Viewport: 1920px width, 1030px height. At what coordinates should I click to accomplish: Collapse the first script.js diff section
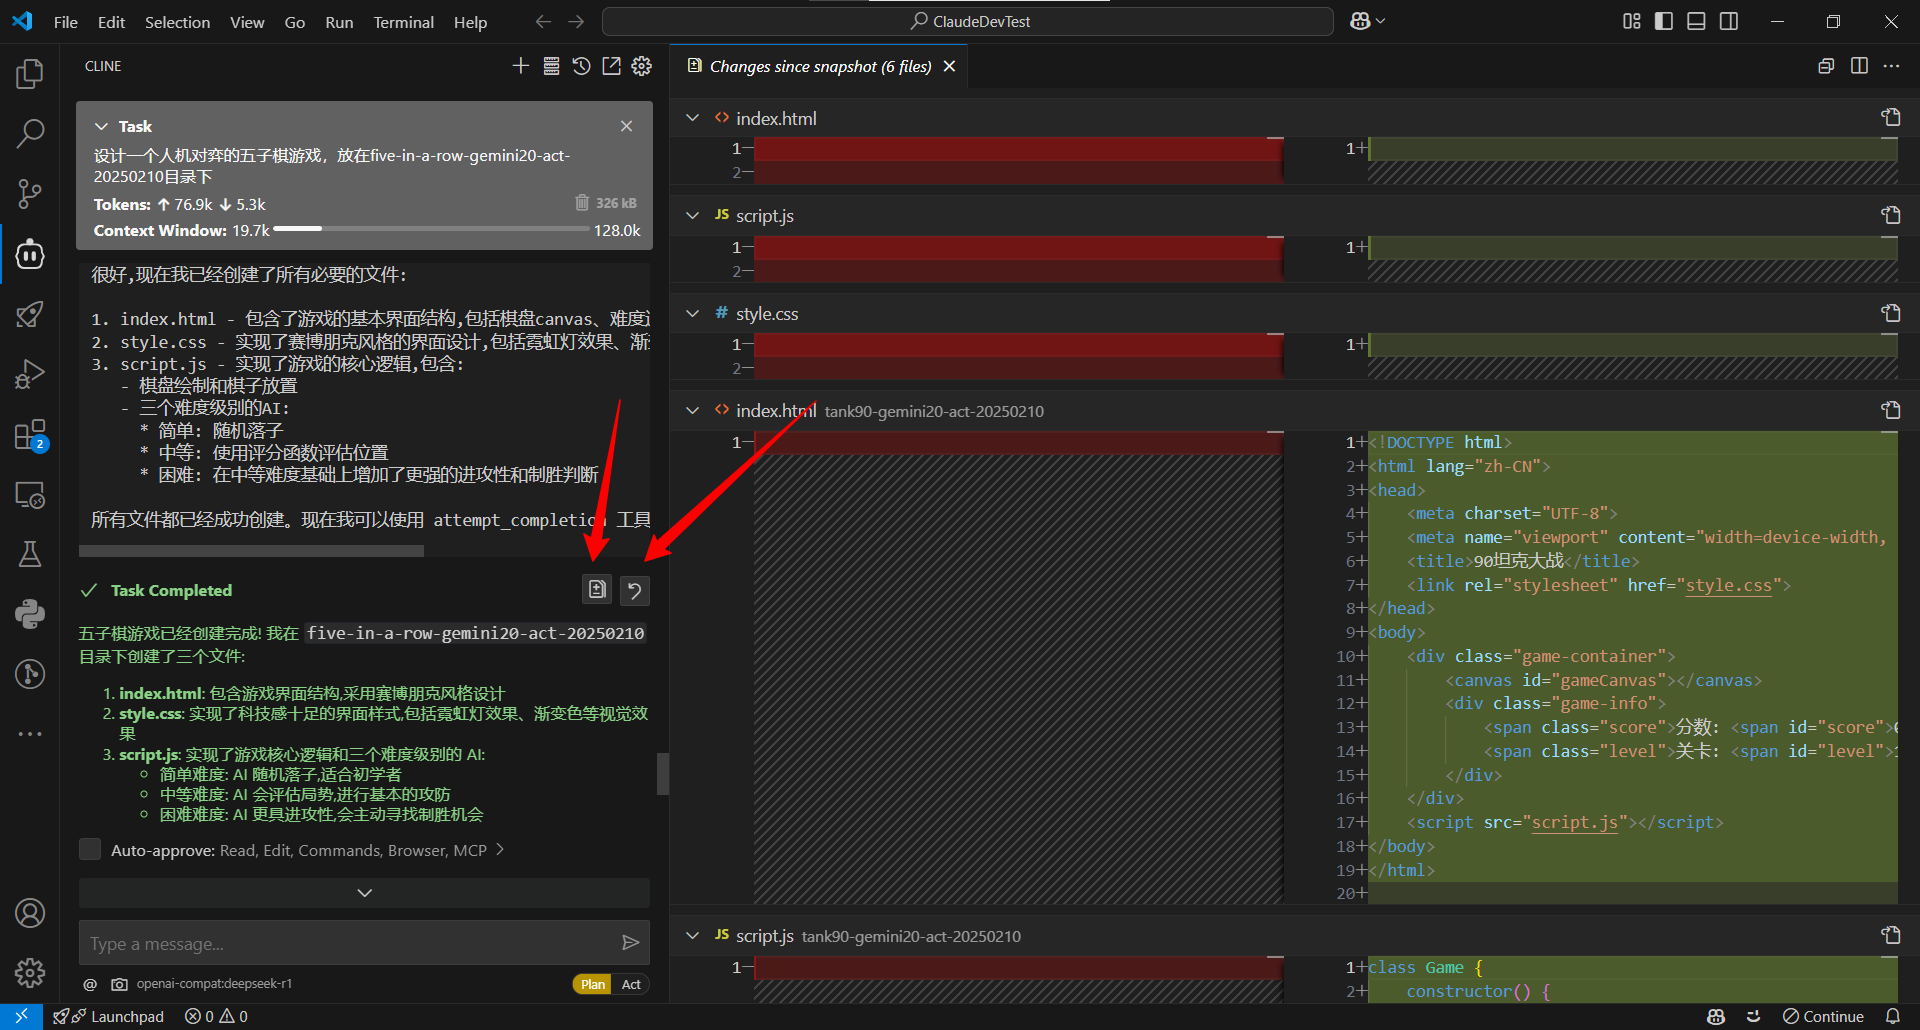692,215
